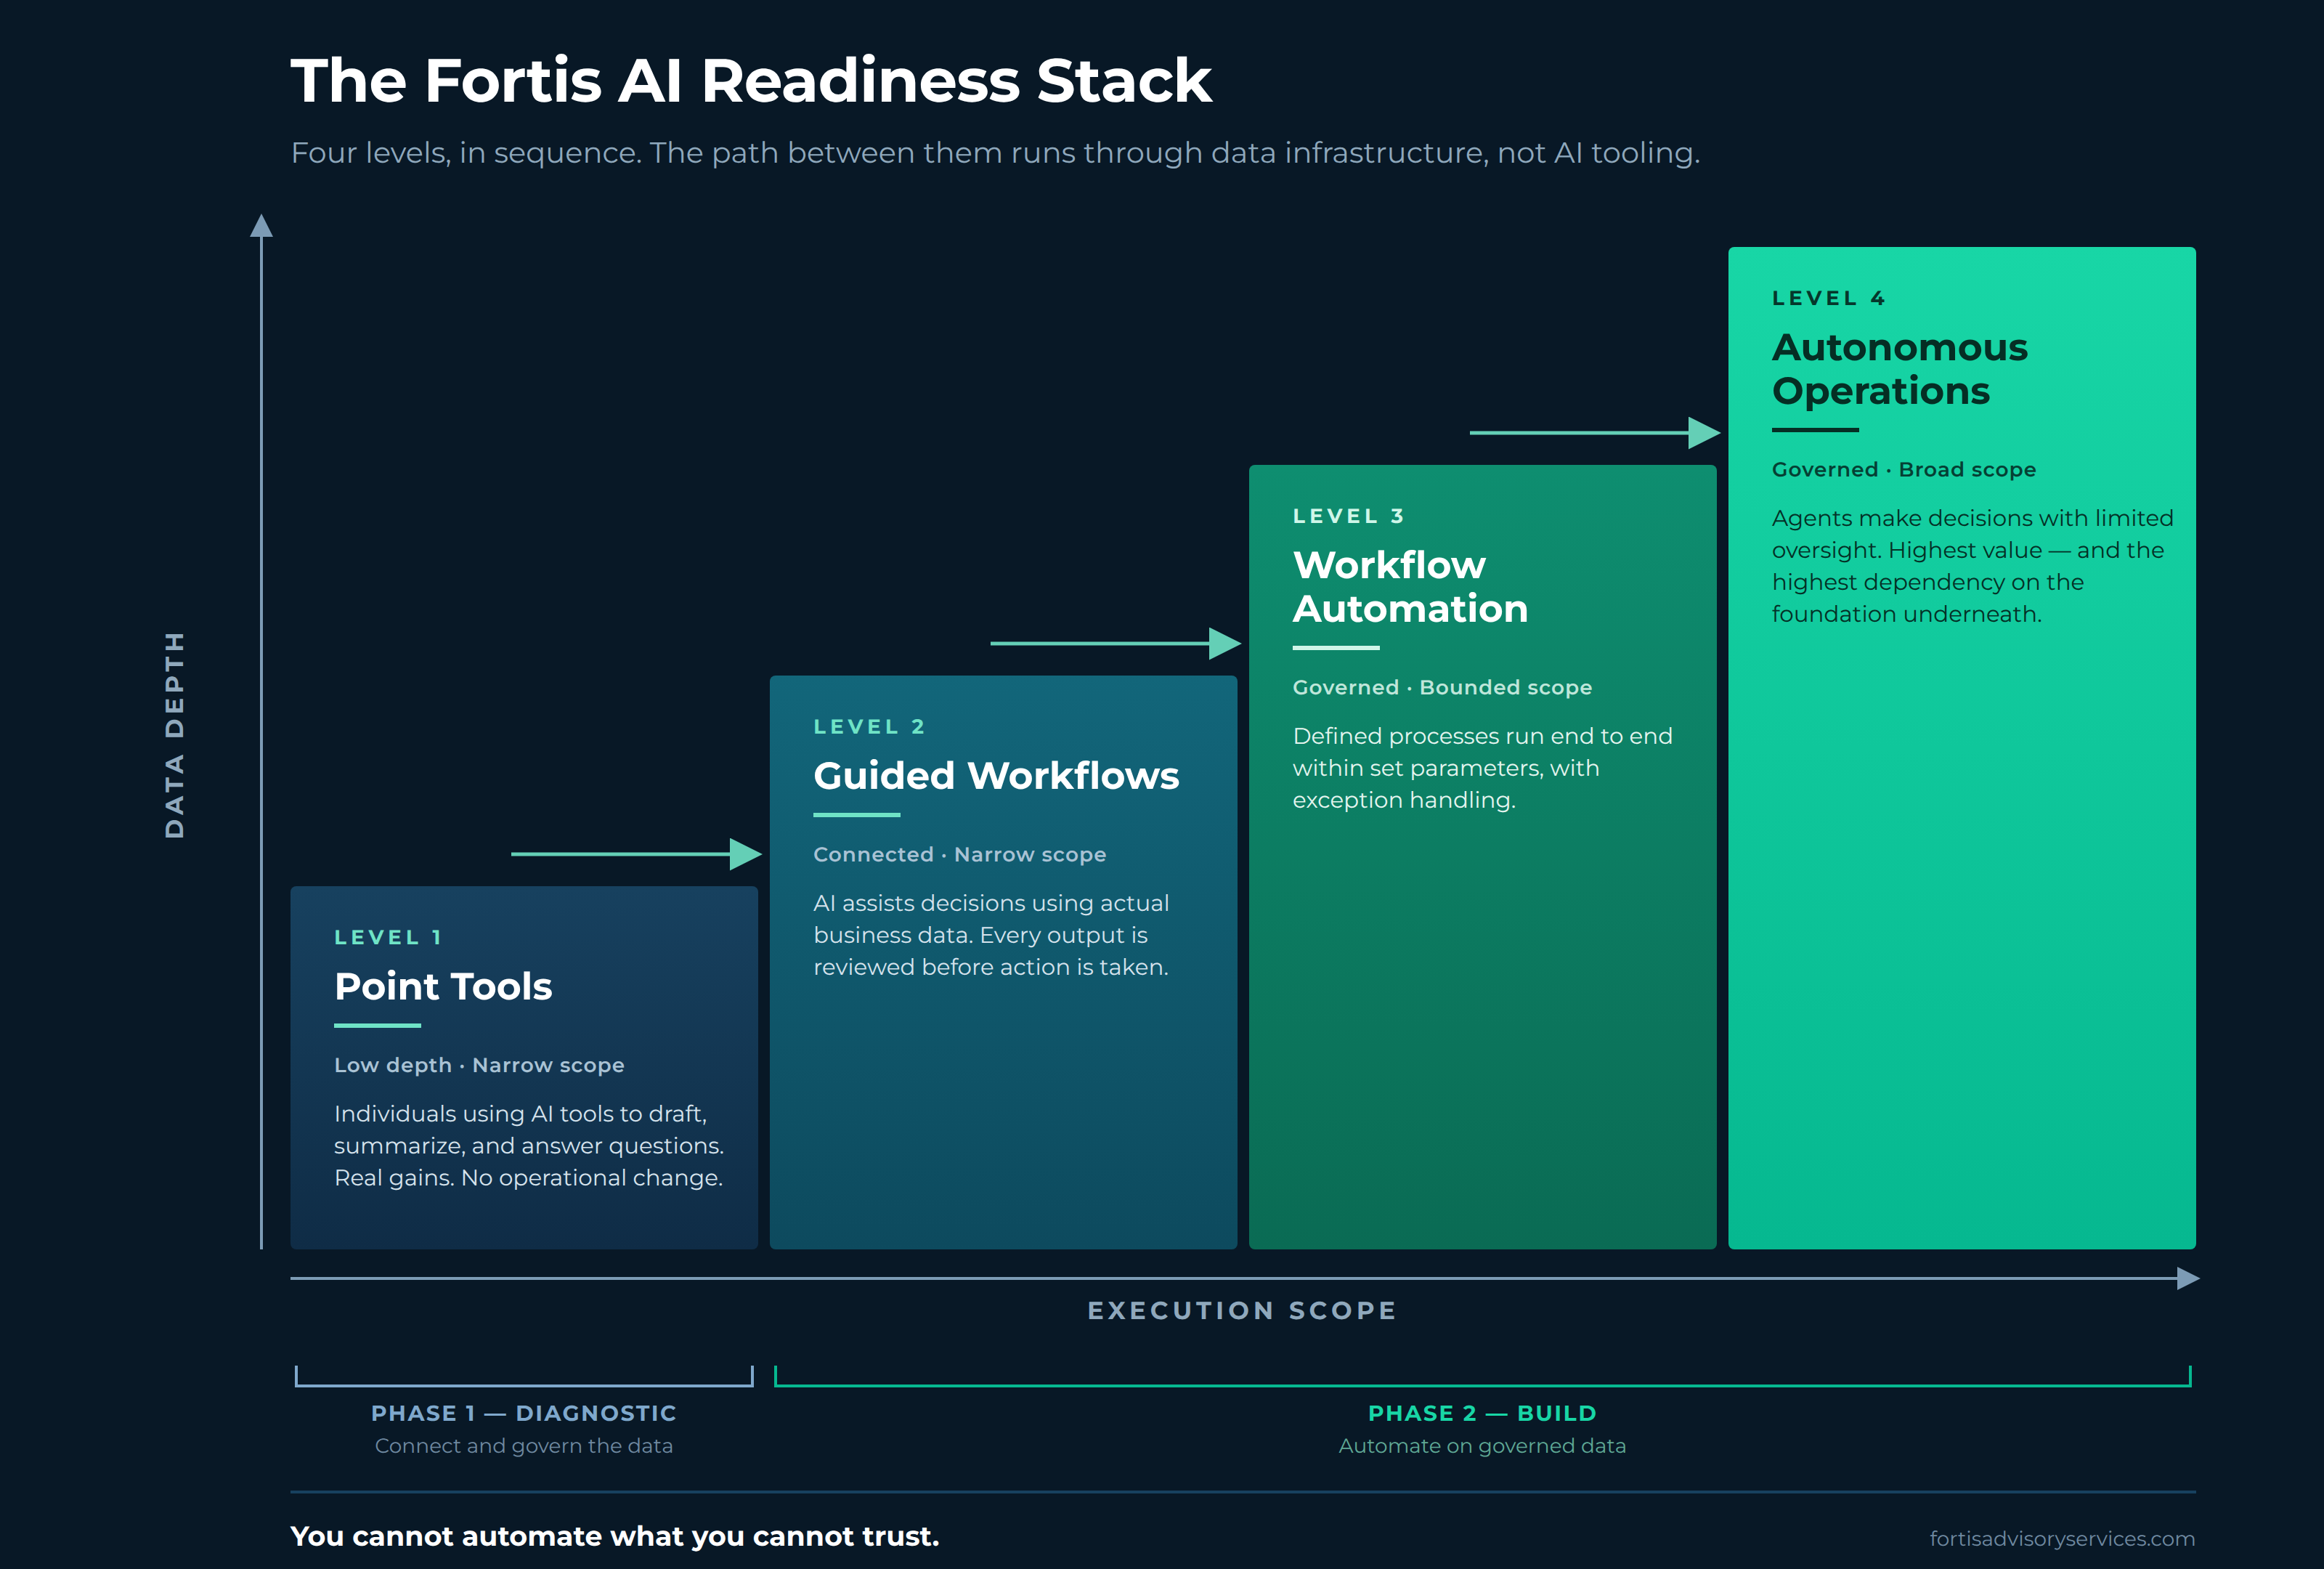Select the 'LEVEL 1' label
2324x1569 pixels.
[388, 937]
